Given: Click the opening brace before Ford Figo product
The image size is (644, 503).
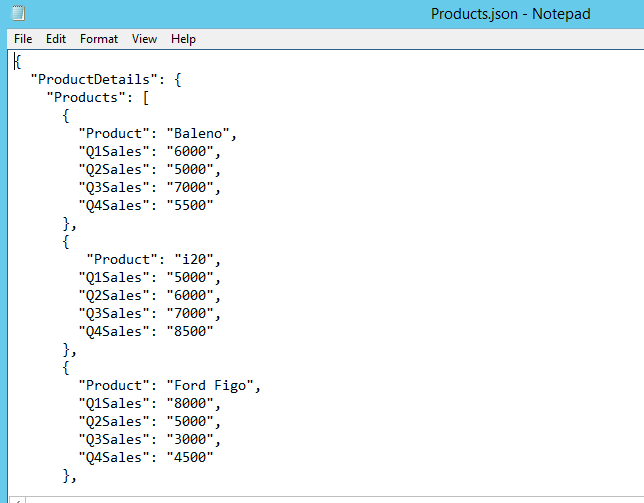Looking at the screenshot, I should [x=66, y=368].
